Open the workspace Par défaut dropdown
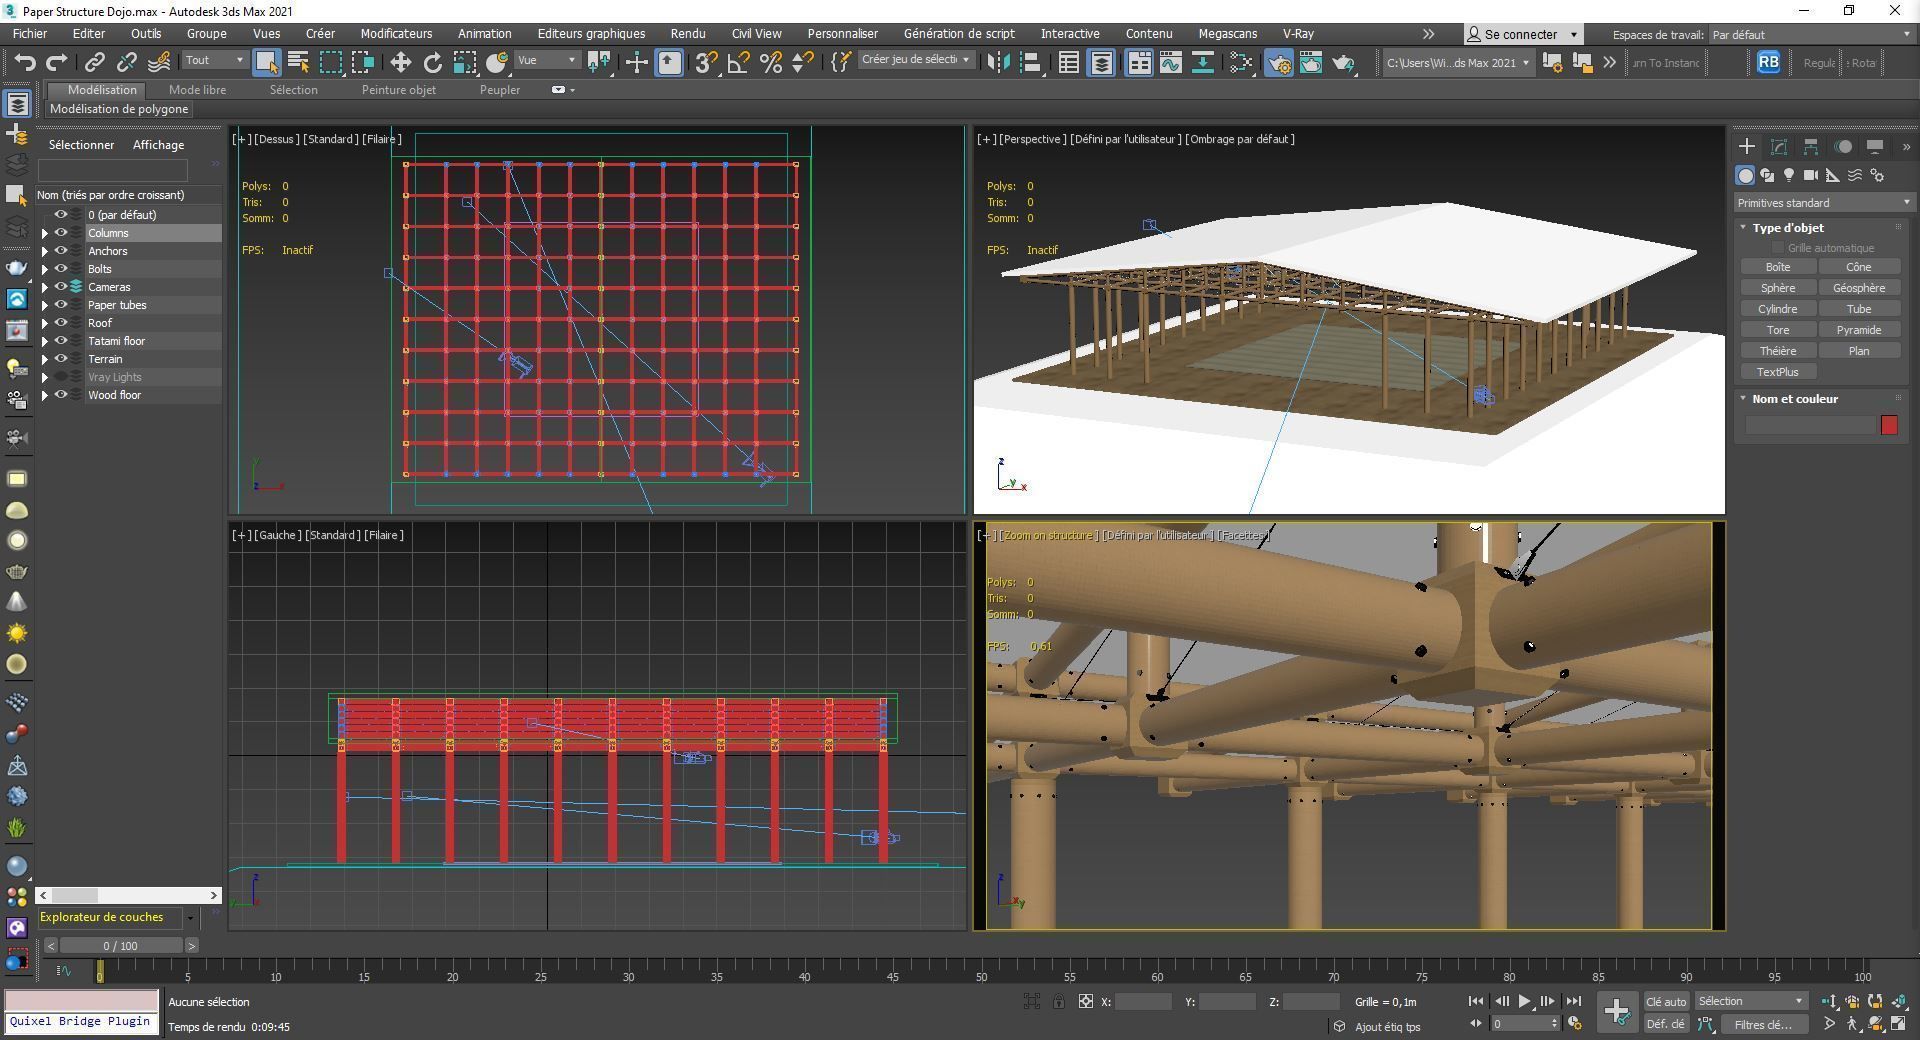Viewport: 1920px width, 1040px height. pos(1810,34)
